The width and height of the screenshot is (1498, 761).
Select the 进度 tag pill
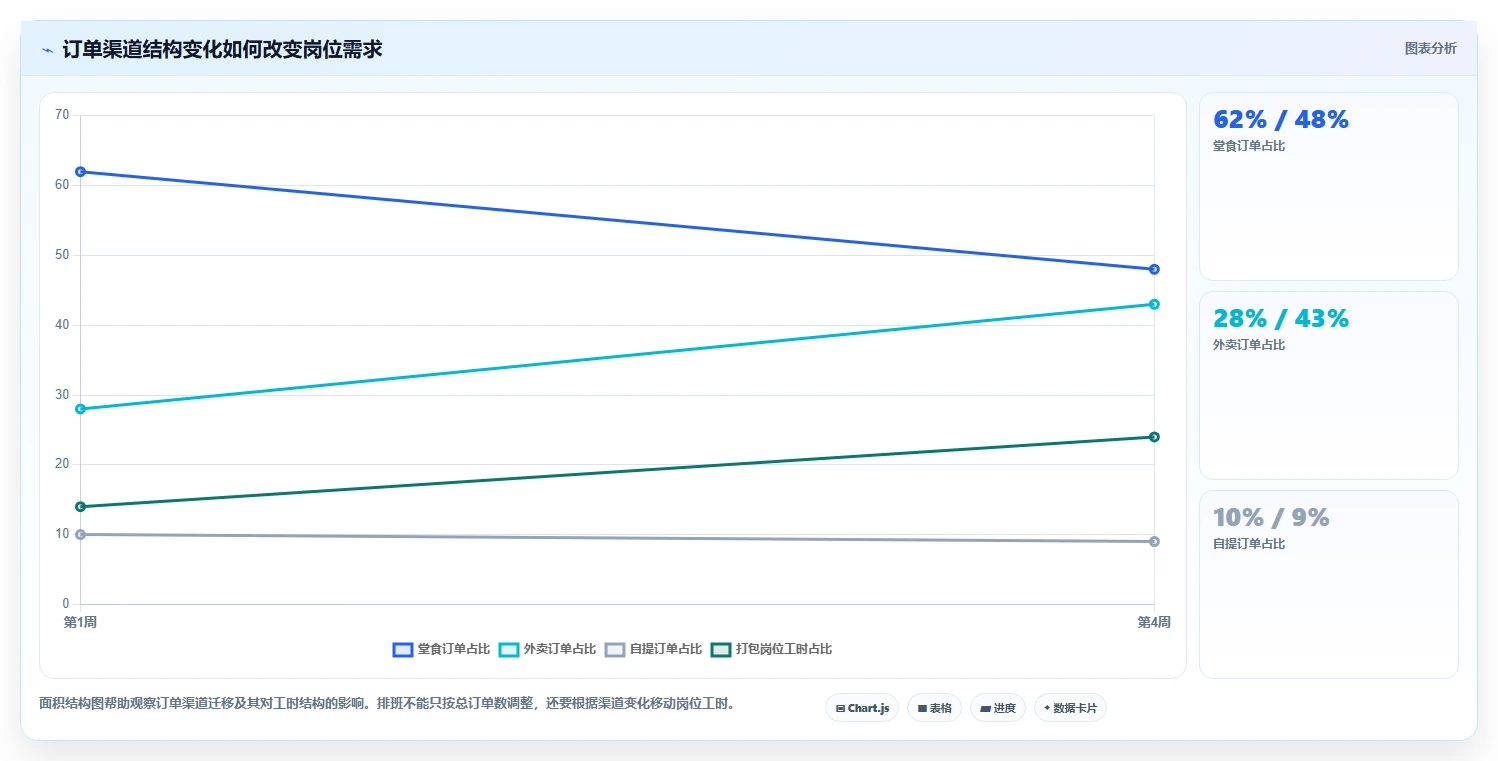[x=998, y=708]
